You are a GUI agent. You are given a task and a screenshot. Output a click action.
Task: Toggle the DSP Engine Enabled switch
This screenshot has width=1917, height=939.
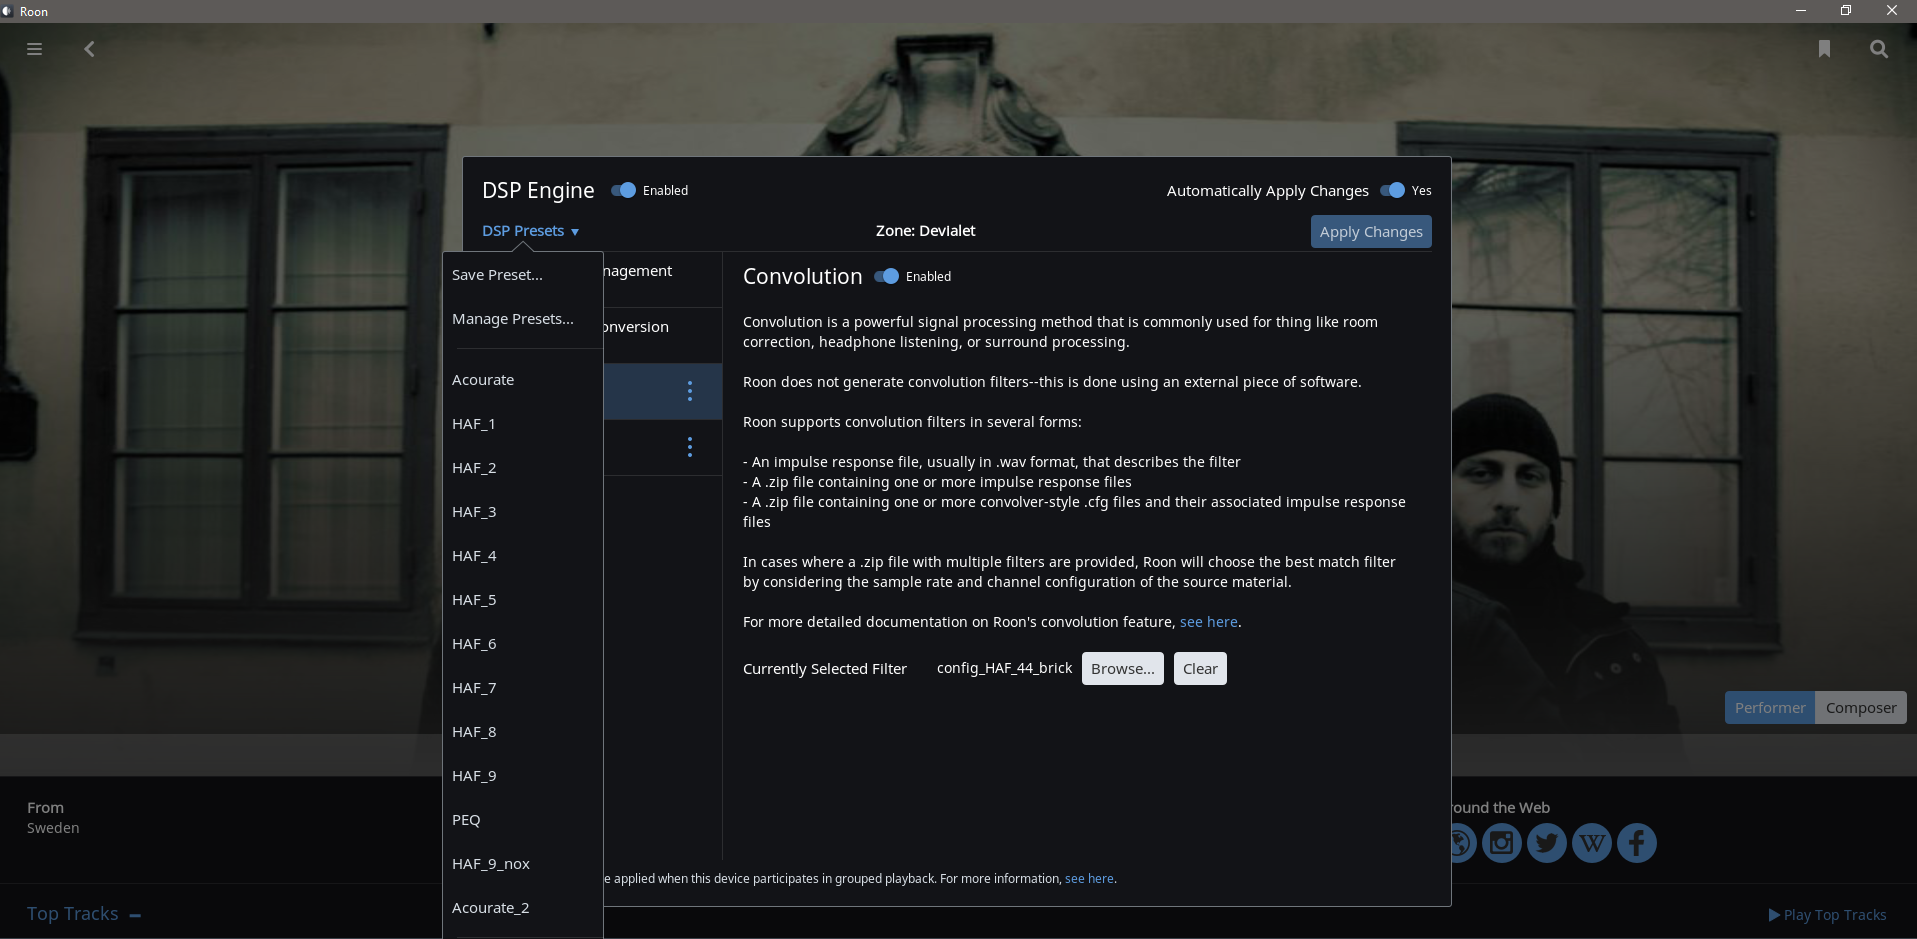click(x=623, y=190)
